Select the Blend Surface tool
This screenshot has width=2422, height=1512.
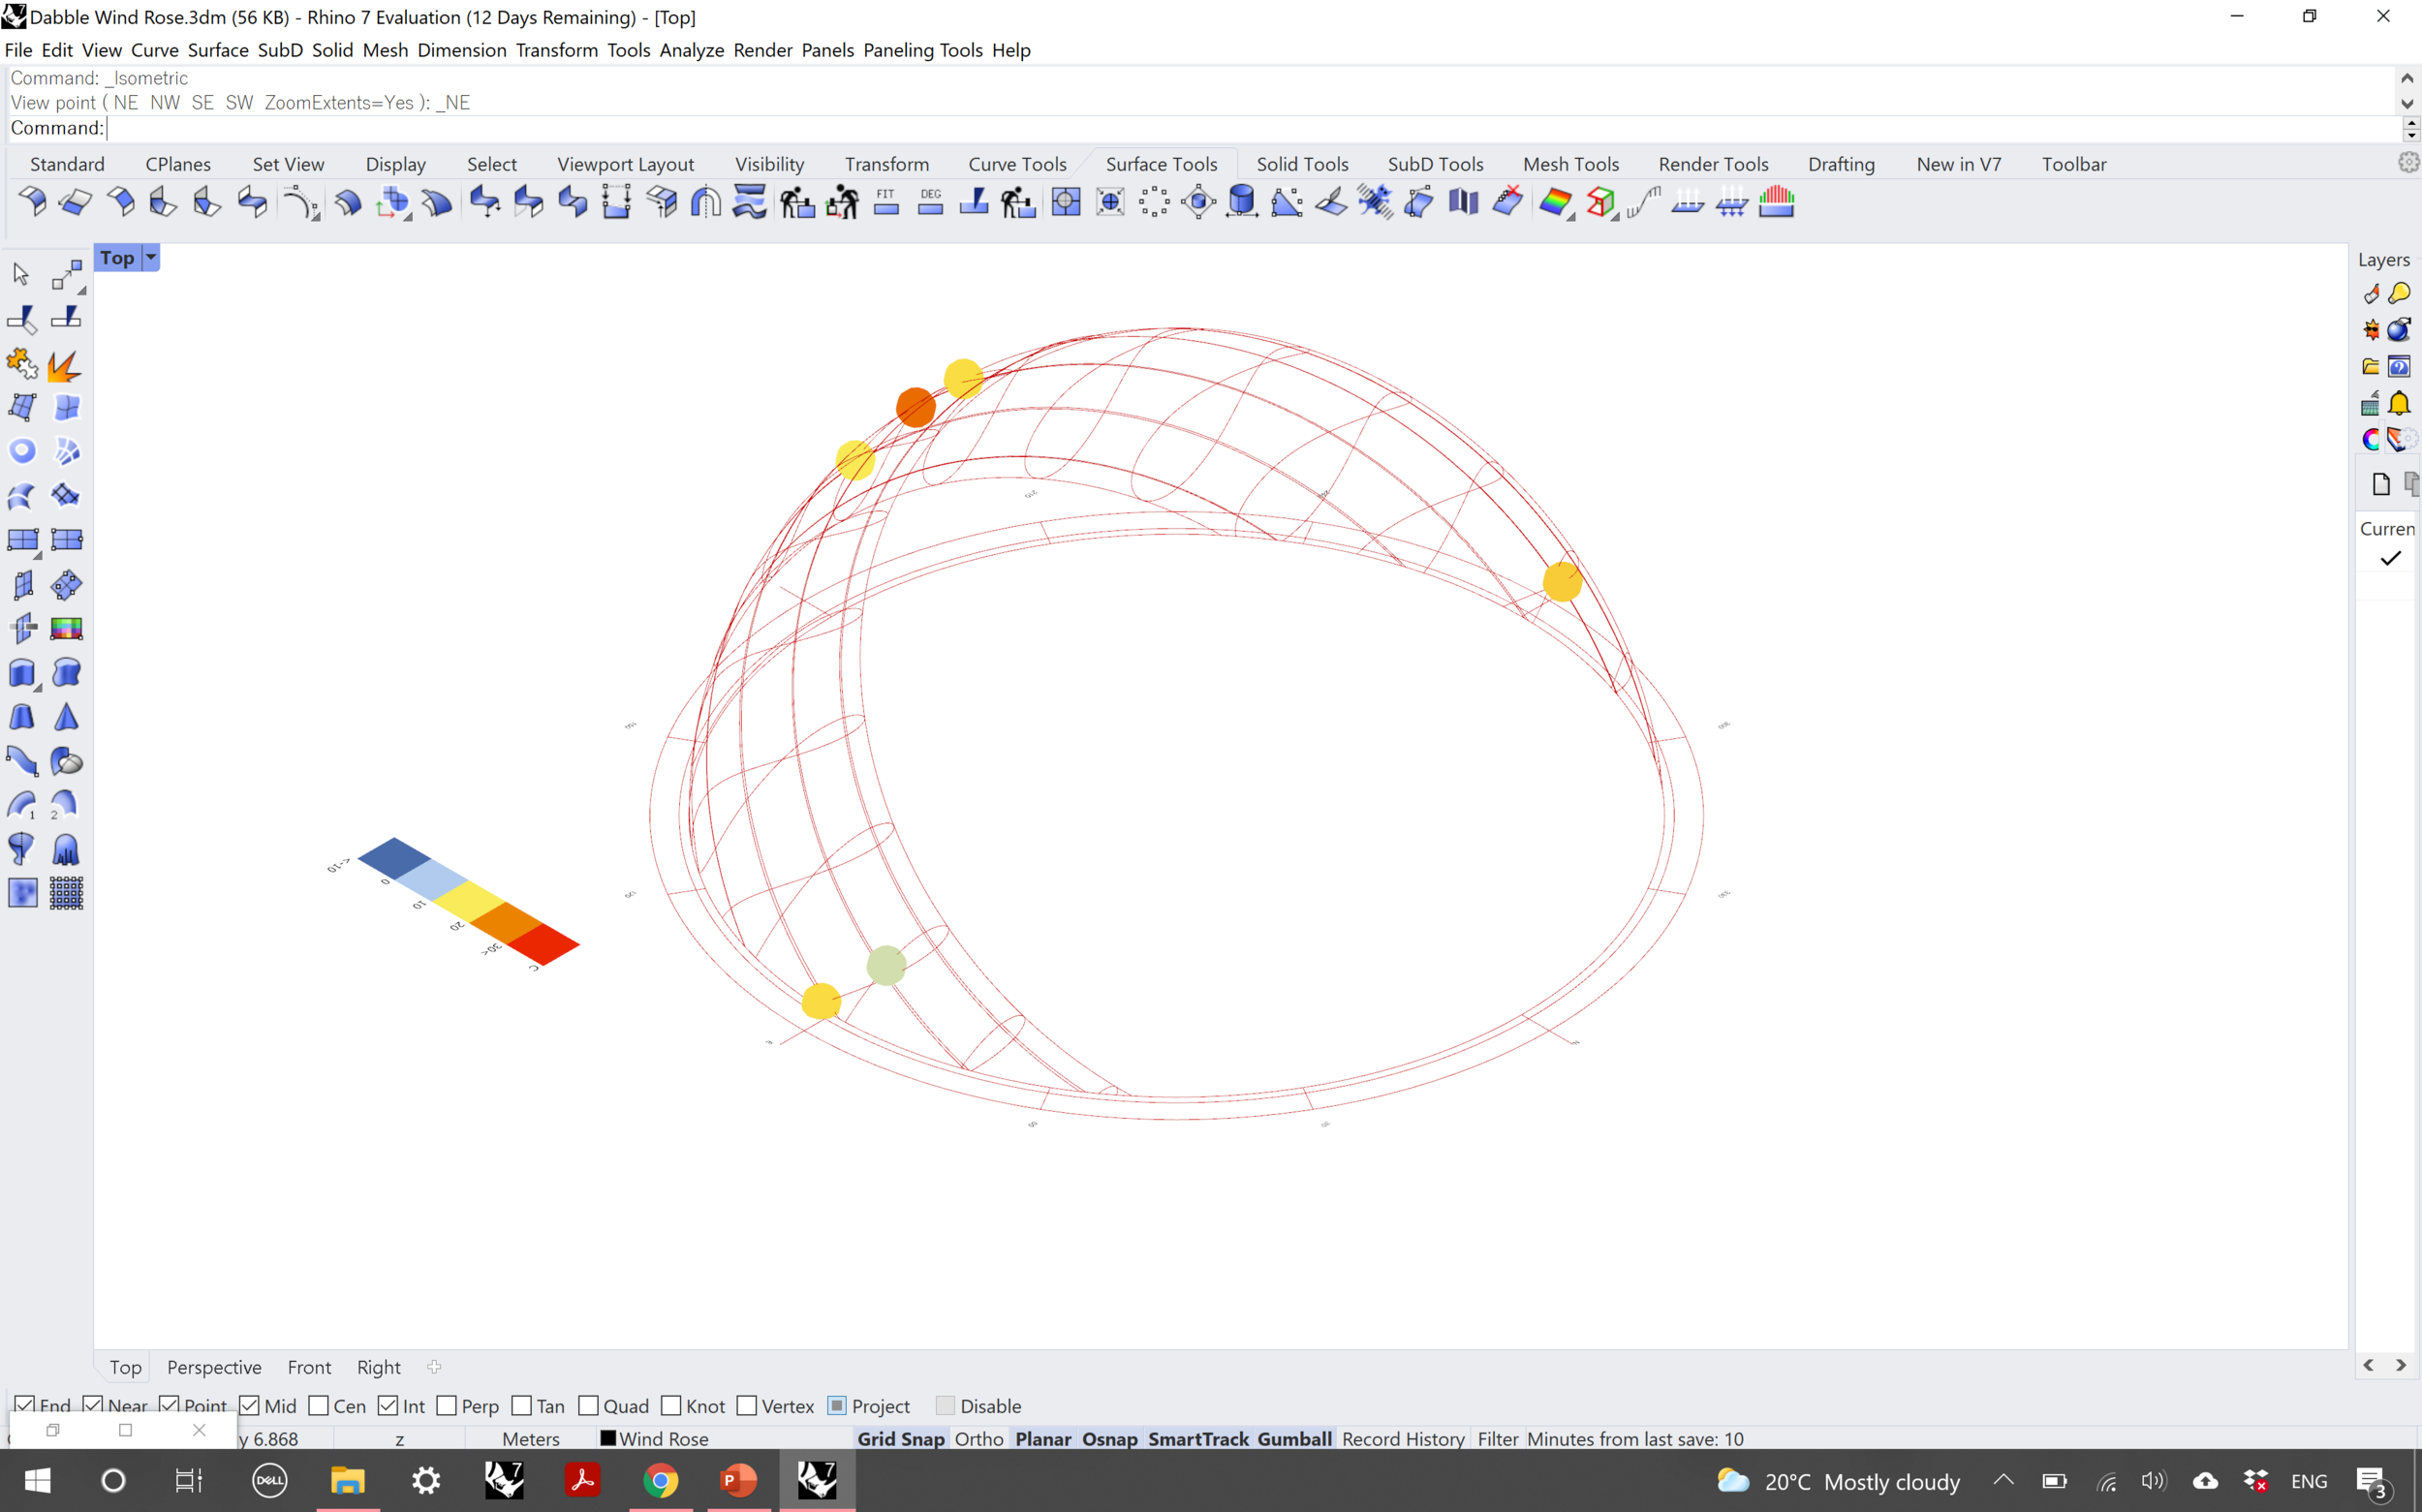[x=252, y=202]
